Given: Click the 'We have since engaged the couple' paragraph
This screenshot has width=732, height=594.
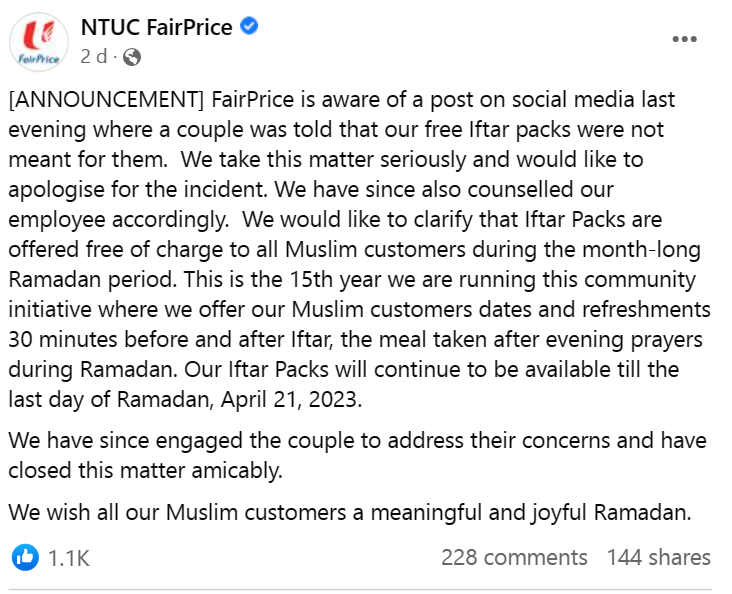Looking at the screenshot, I should 358,455.
